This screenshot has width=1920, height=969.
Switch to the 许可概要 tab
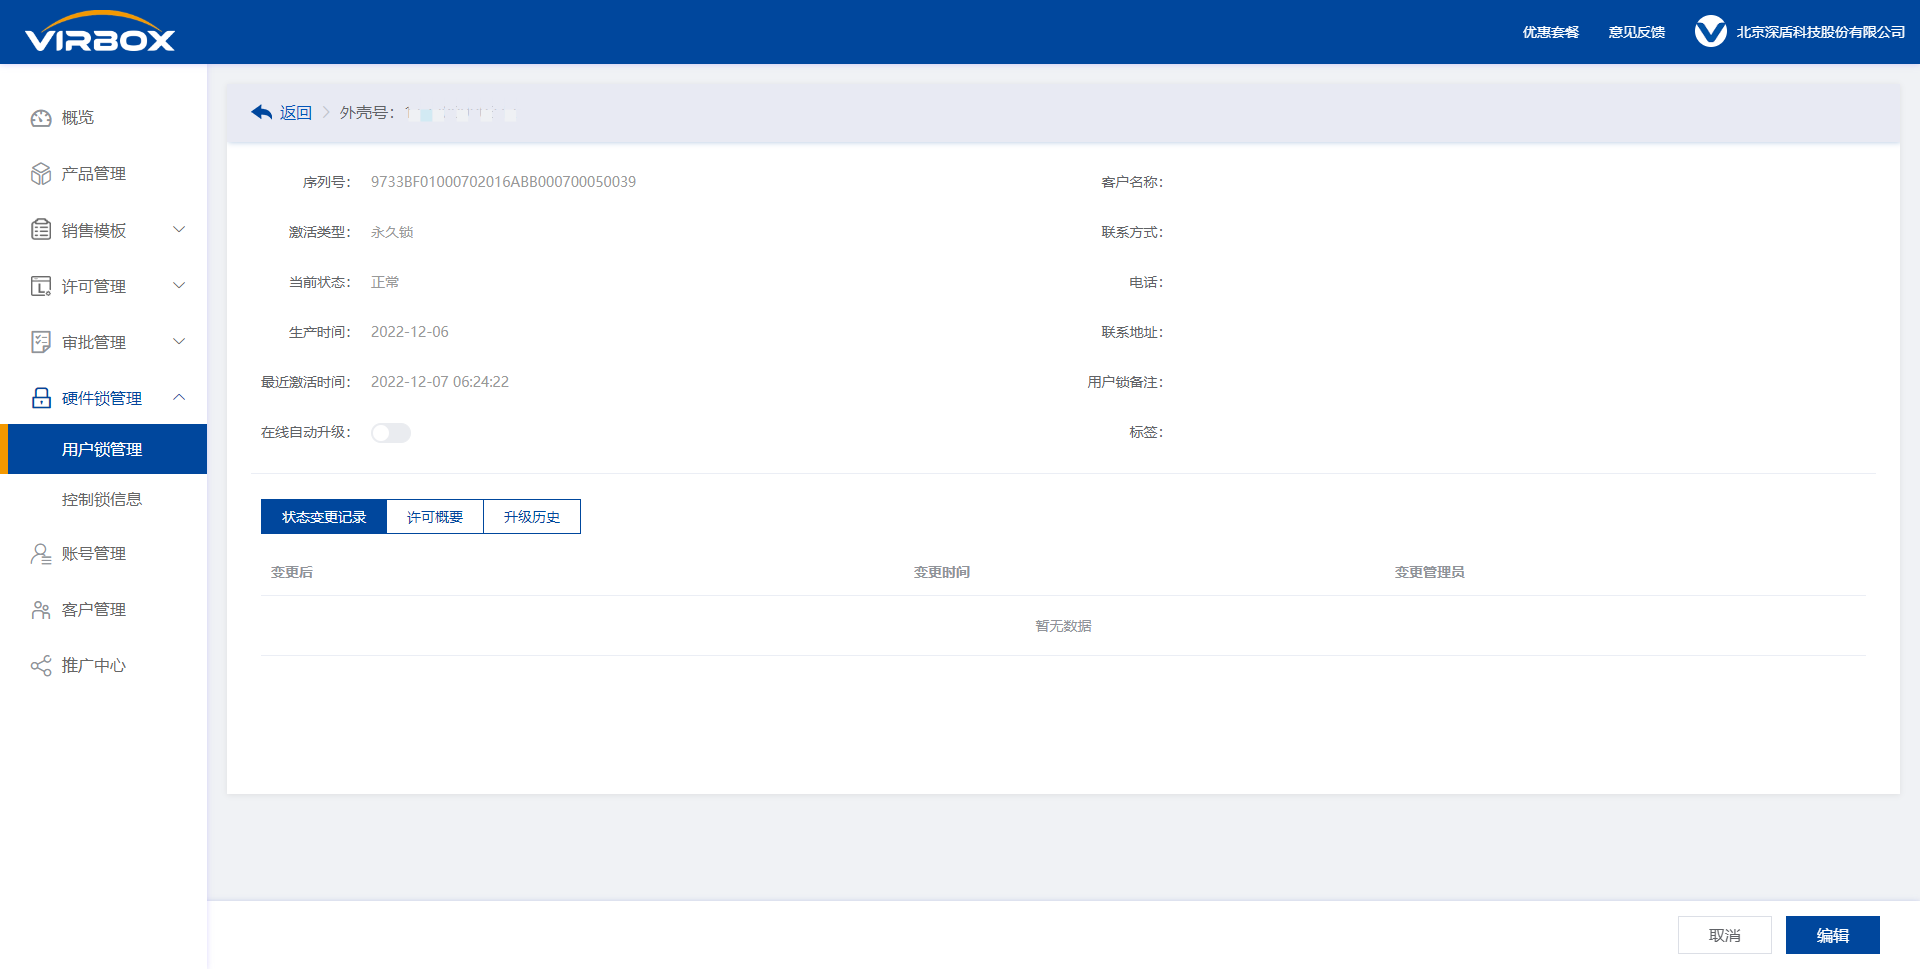pos(435,517)
